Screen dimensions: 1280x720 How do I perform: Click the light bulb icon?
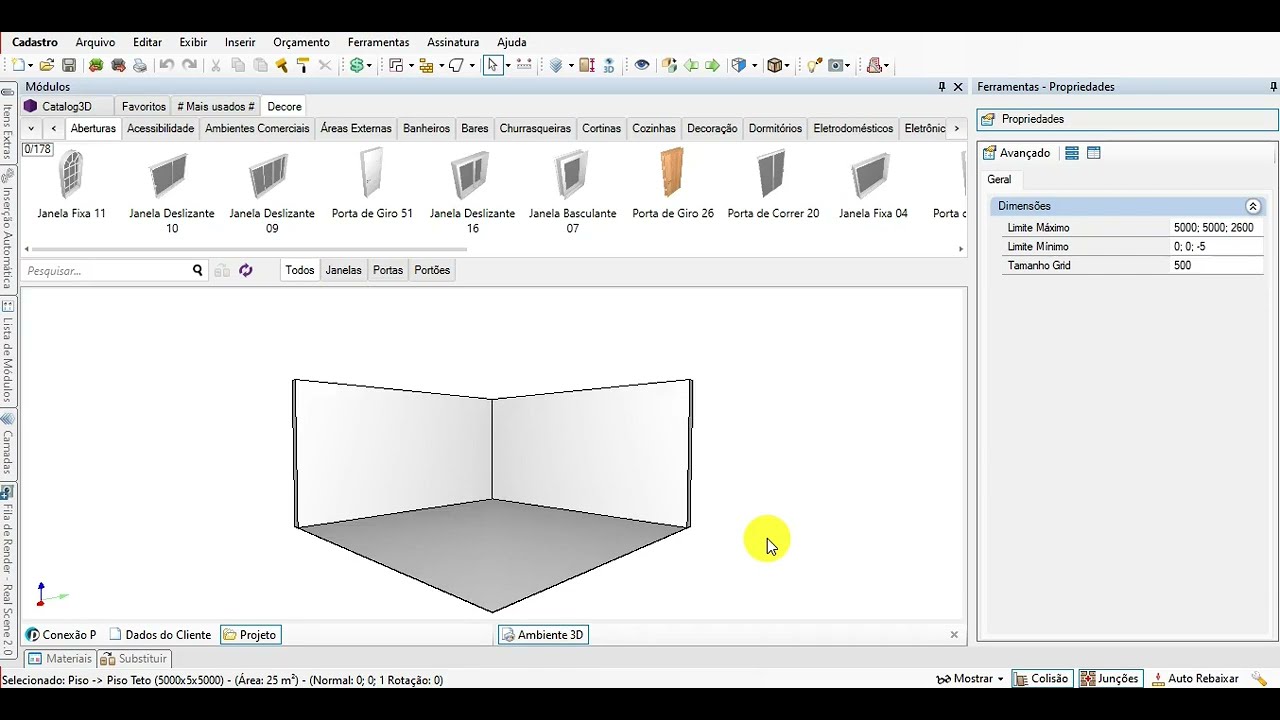[814, 65]
